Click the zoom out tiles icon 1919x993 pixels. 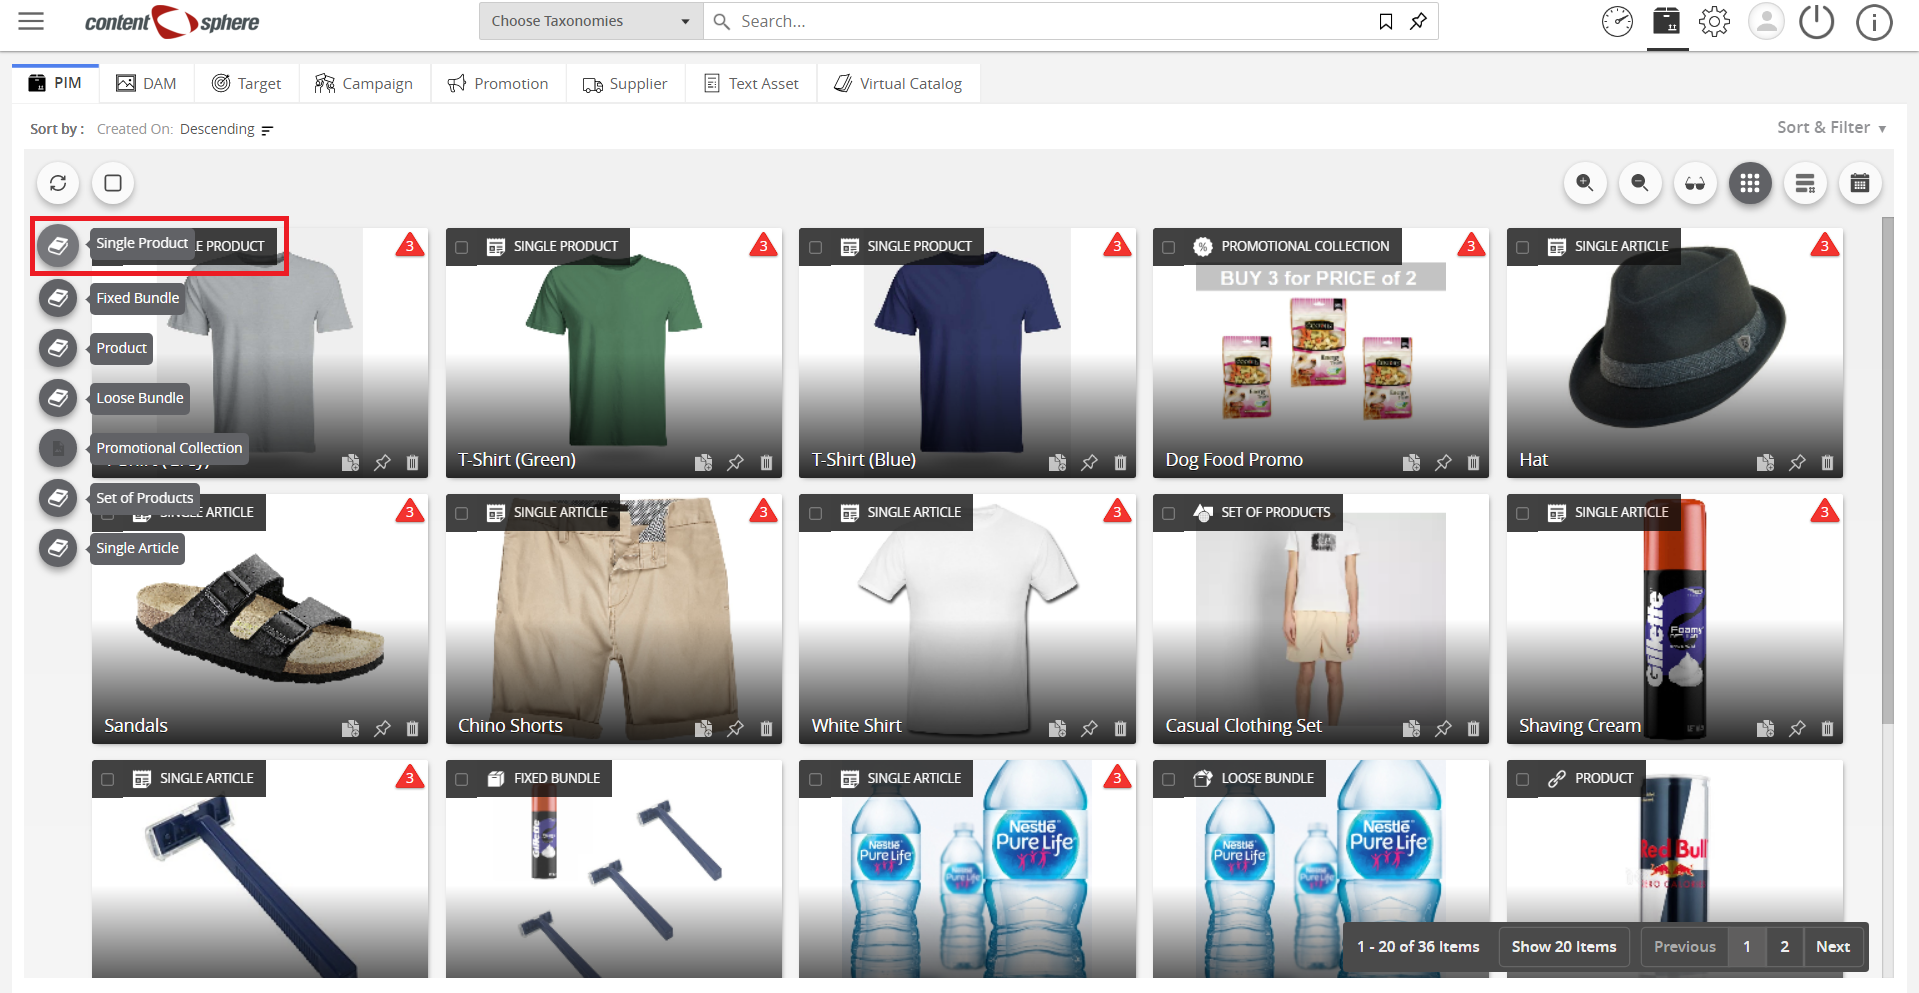point(1640,183)
